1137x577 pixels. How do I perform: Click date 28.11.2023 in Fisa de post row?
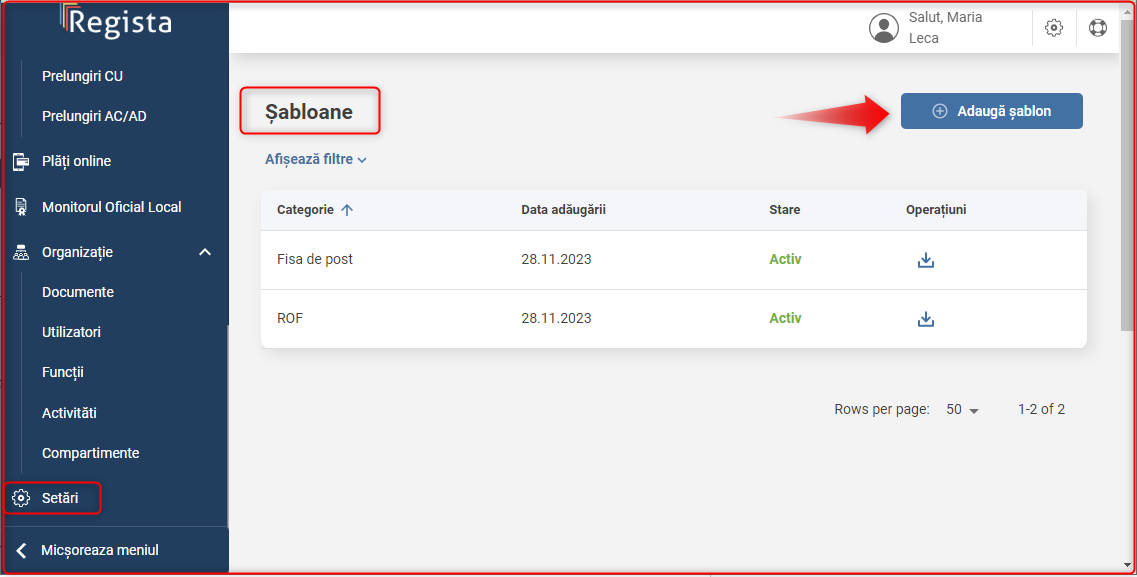tap(556, 260)
